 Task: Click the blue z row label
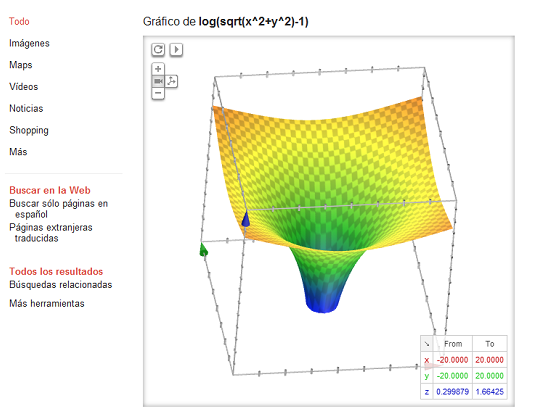(x=427, y=392)
